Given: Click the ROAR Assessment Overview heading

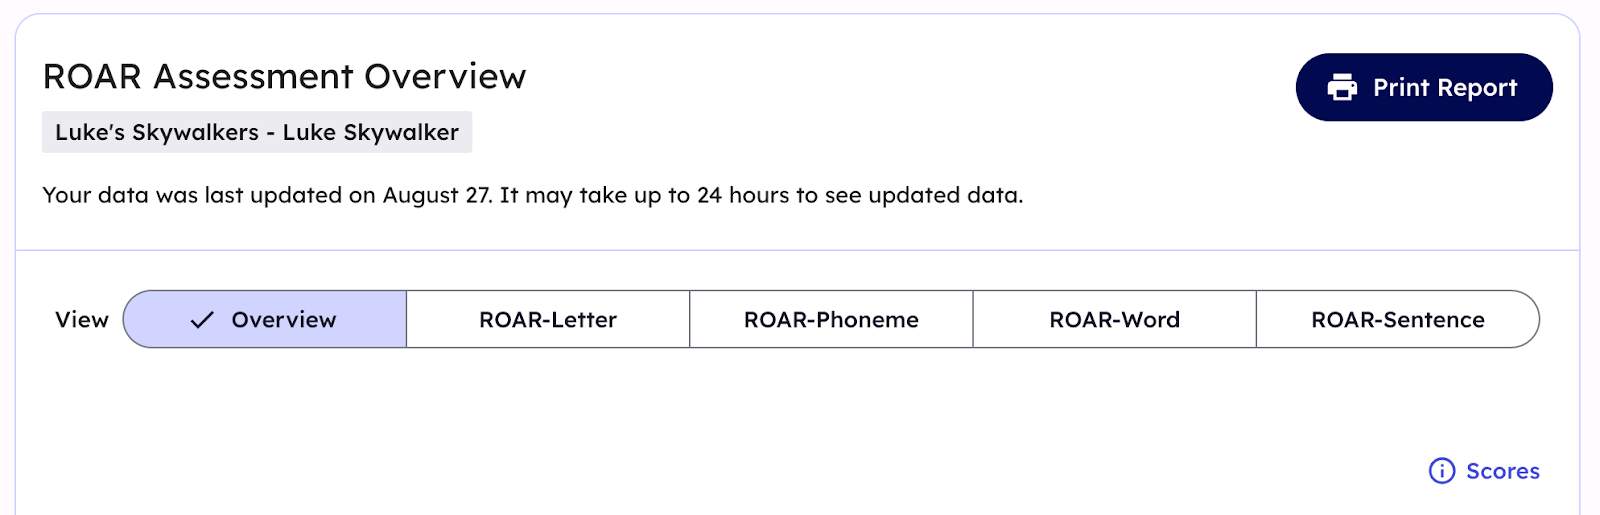Looking at the screenshot, I should [284, 77].
